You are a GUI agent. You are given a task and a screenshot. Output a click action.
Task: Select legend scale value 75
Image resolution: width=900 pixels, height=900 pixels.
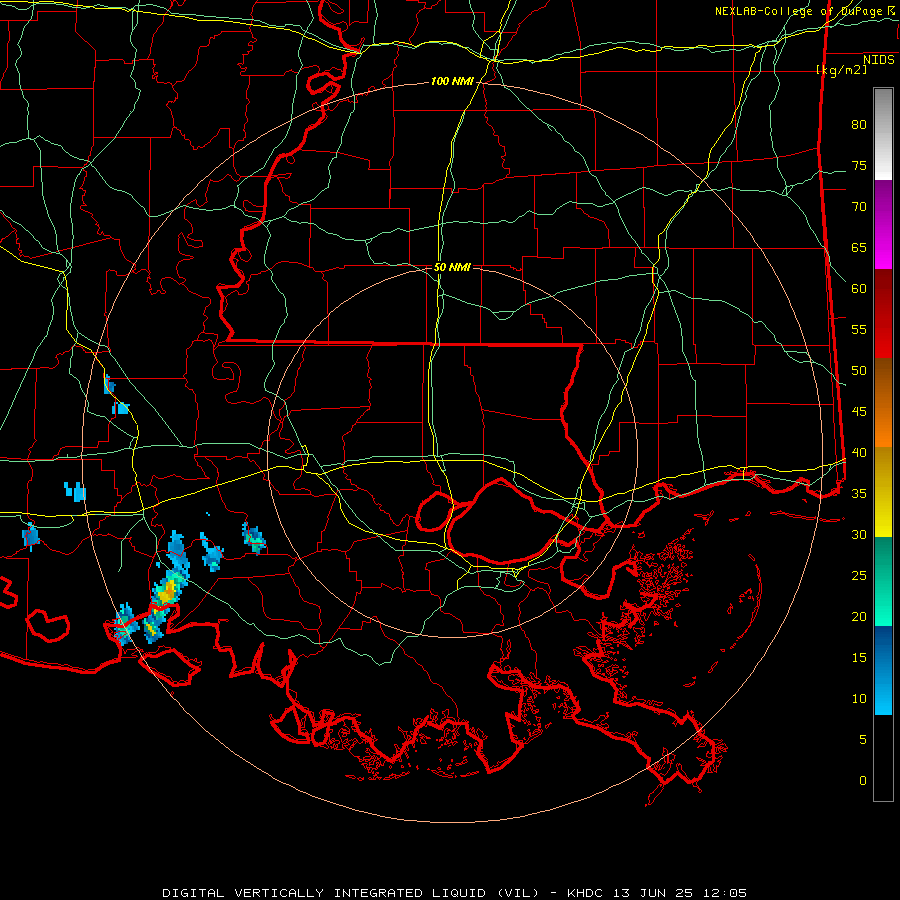pos(859,166)
